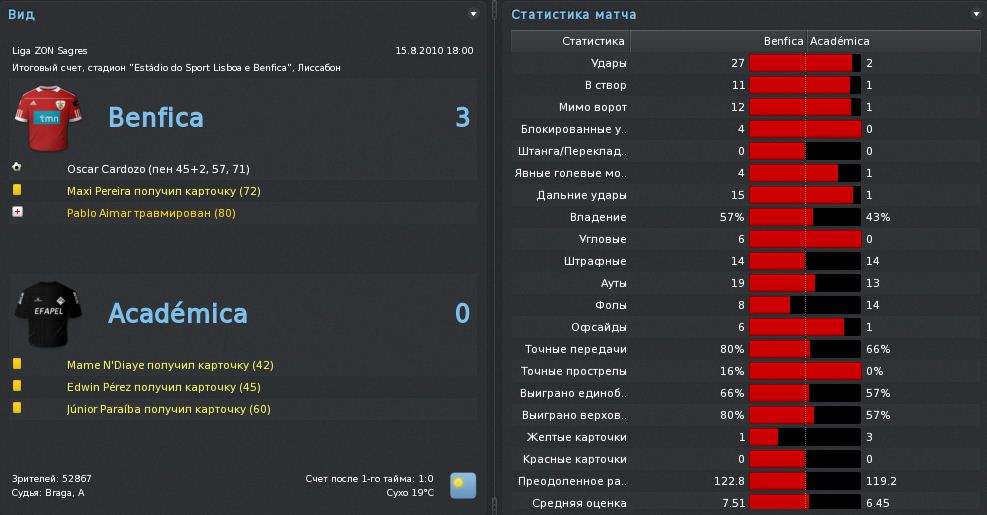
Task: Click the Benfica column header in stats table
Action: (x=783, y=41)
